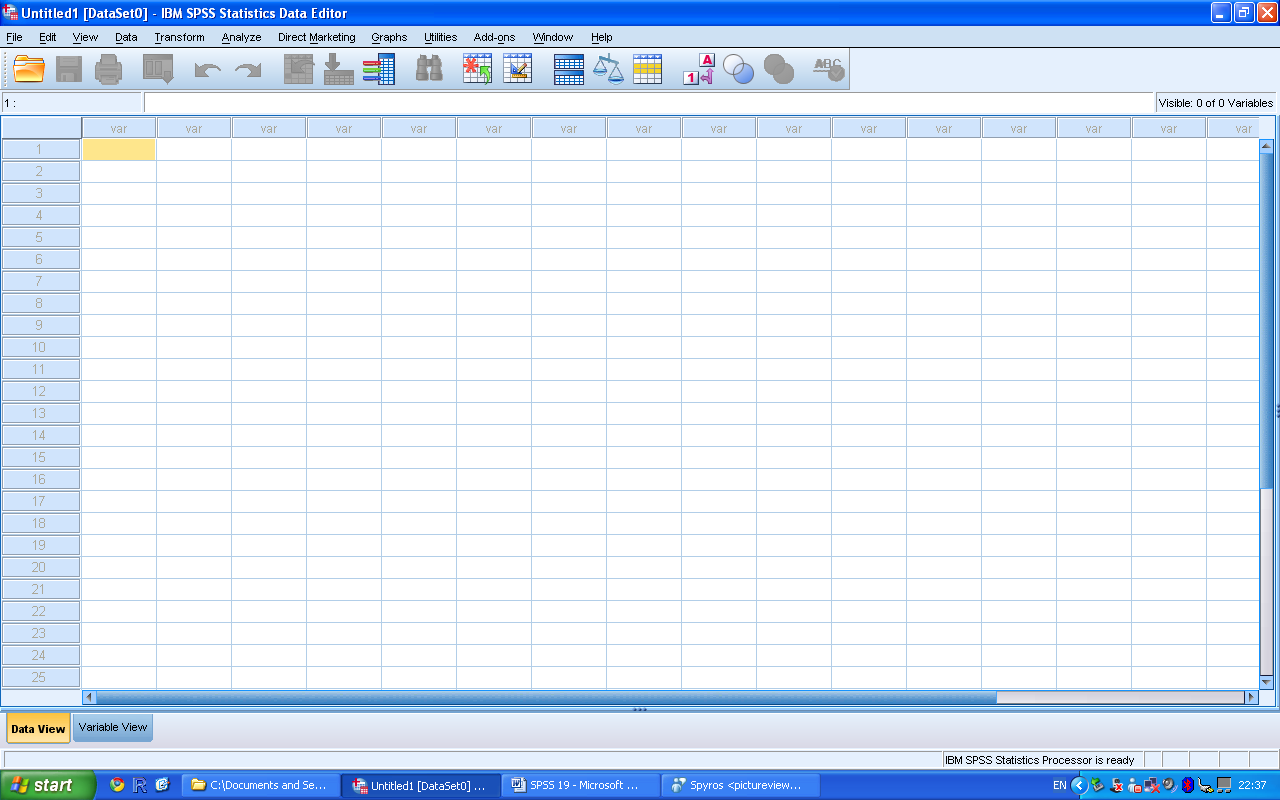Image resolution: width=1280 pixels, height=800 pixels.
Task: Click the Bluetooth tray icon
Action: click(1187, 785)
